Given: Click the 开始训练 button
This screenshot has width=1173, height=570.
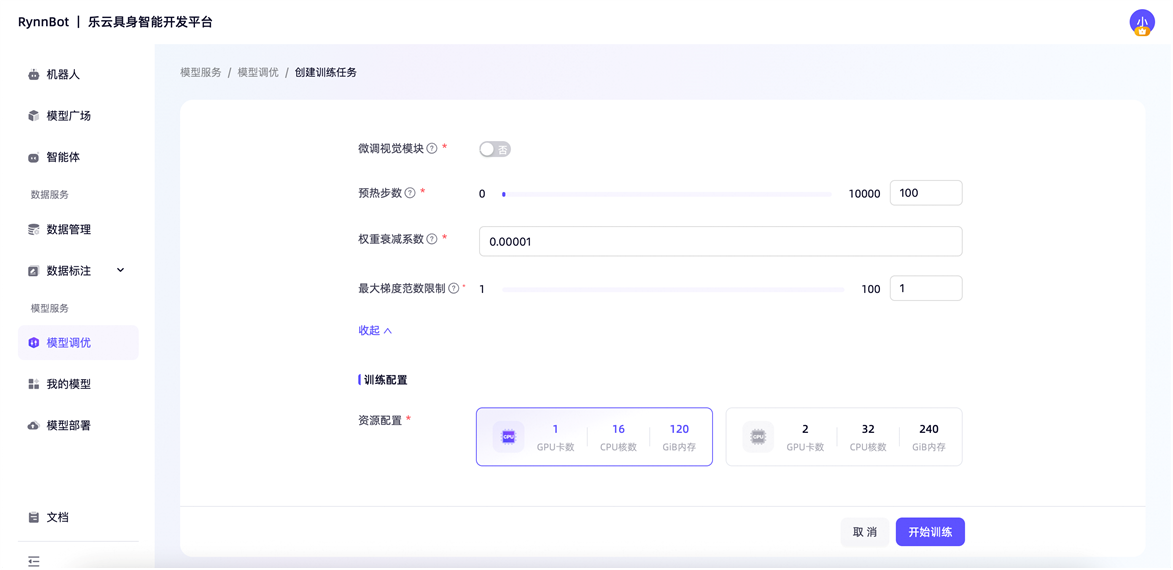Looking at the screenshot, I should (x=930, y=533).
